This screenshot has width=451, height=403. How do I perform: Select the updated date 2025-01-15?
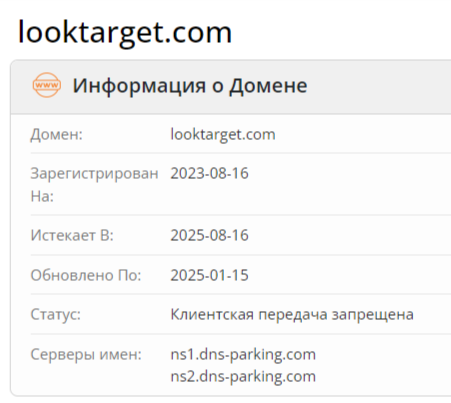(x=209, y=275)
